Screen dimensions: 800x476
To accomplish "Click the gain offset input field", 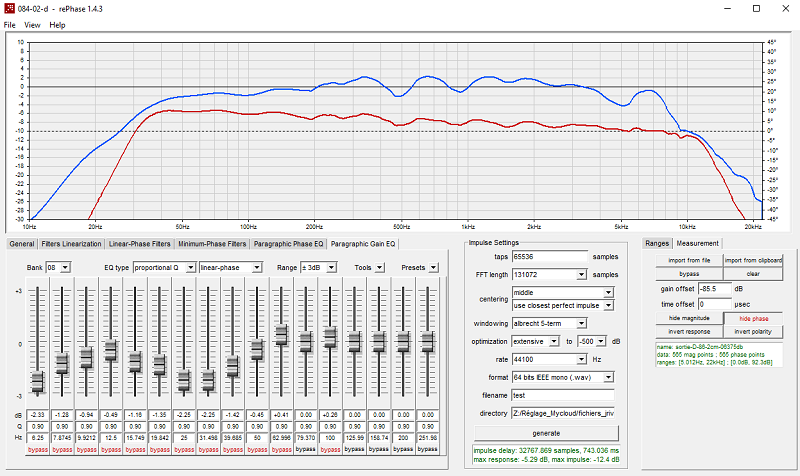I will (714, 289).
